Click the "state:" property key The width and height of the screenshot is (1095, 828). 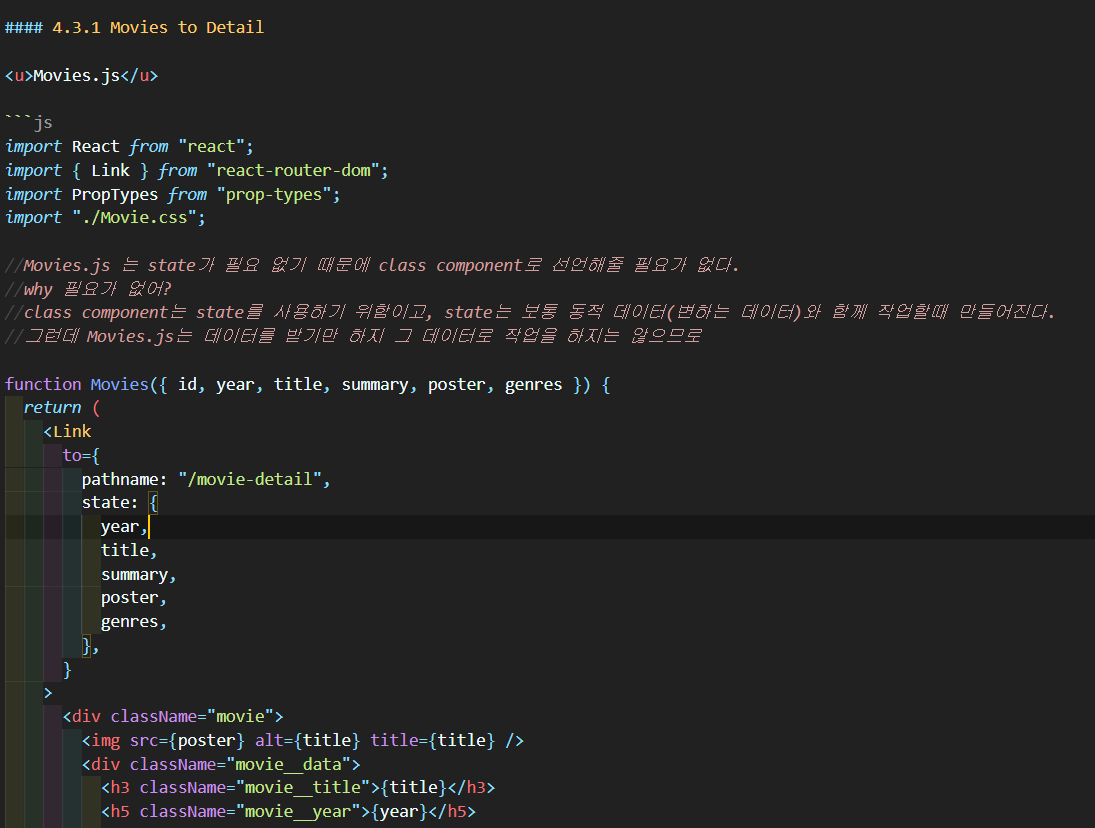tap(110, 503)
